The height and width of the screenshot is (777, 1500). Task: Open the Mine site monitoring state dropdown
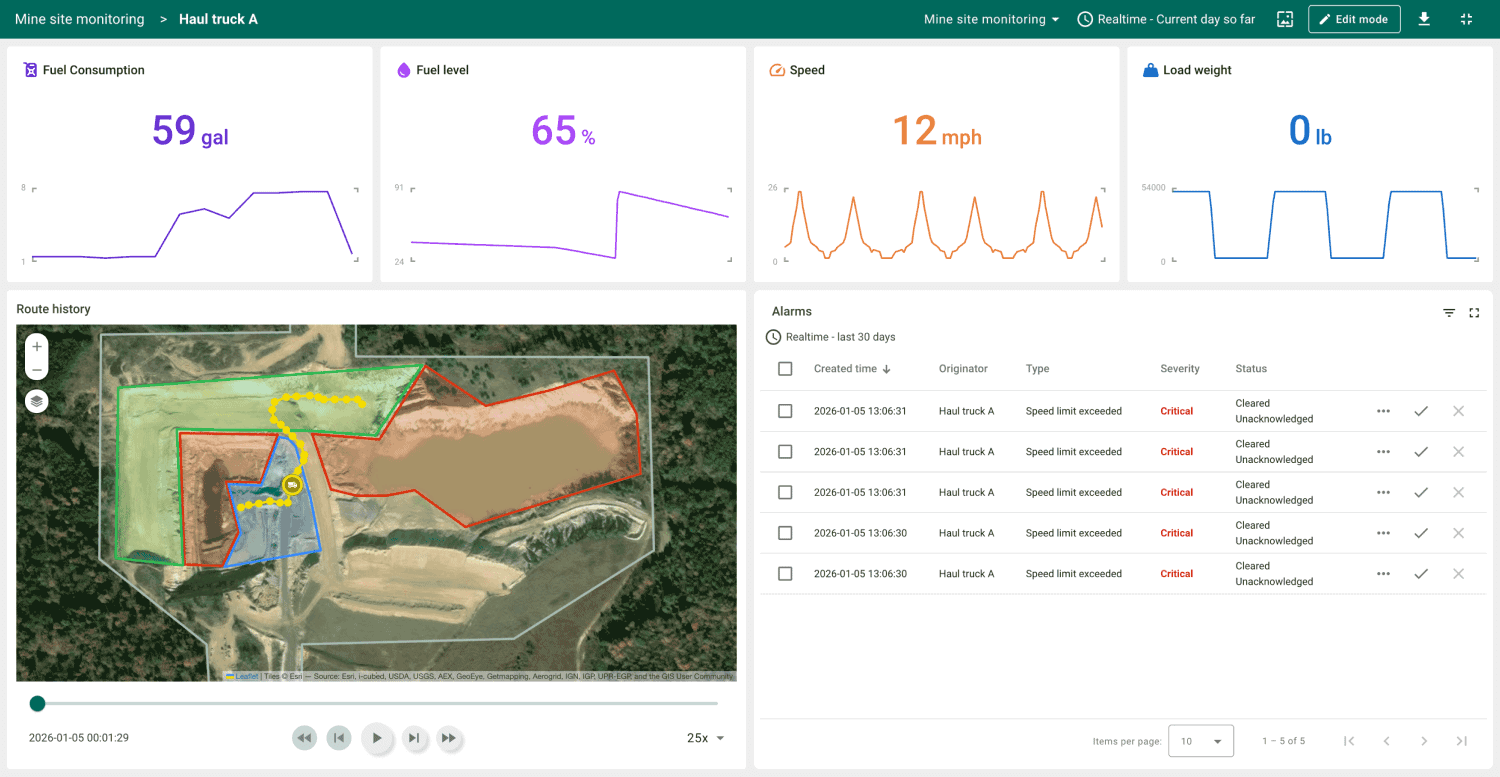[x=991, y=19]
